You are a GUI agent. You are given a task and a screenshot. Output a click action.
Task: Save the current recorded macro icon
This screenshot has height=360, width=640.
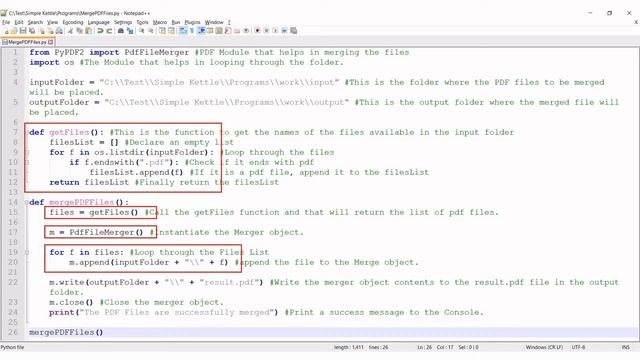pyautogui.click(x=293, y=31)
